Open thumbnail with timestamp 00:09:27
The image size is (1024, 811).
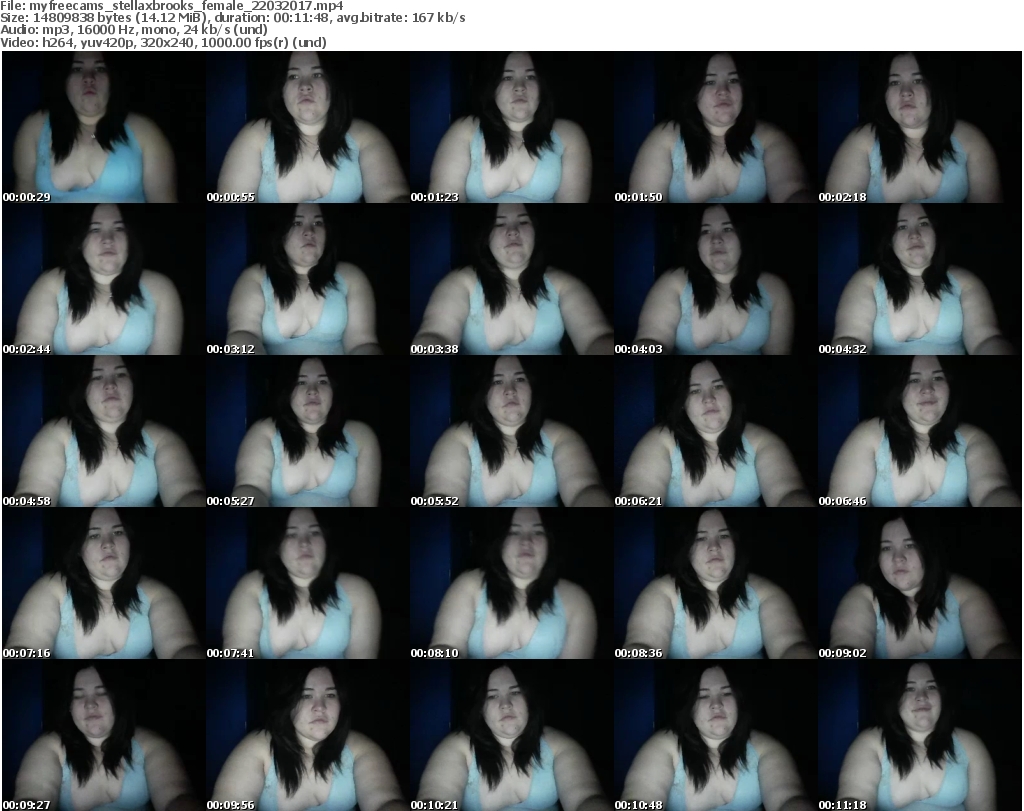point(103,735)
